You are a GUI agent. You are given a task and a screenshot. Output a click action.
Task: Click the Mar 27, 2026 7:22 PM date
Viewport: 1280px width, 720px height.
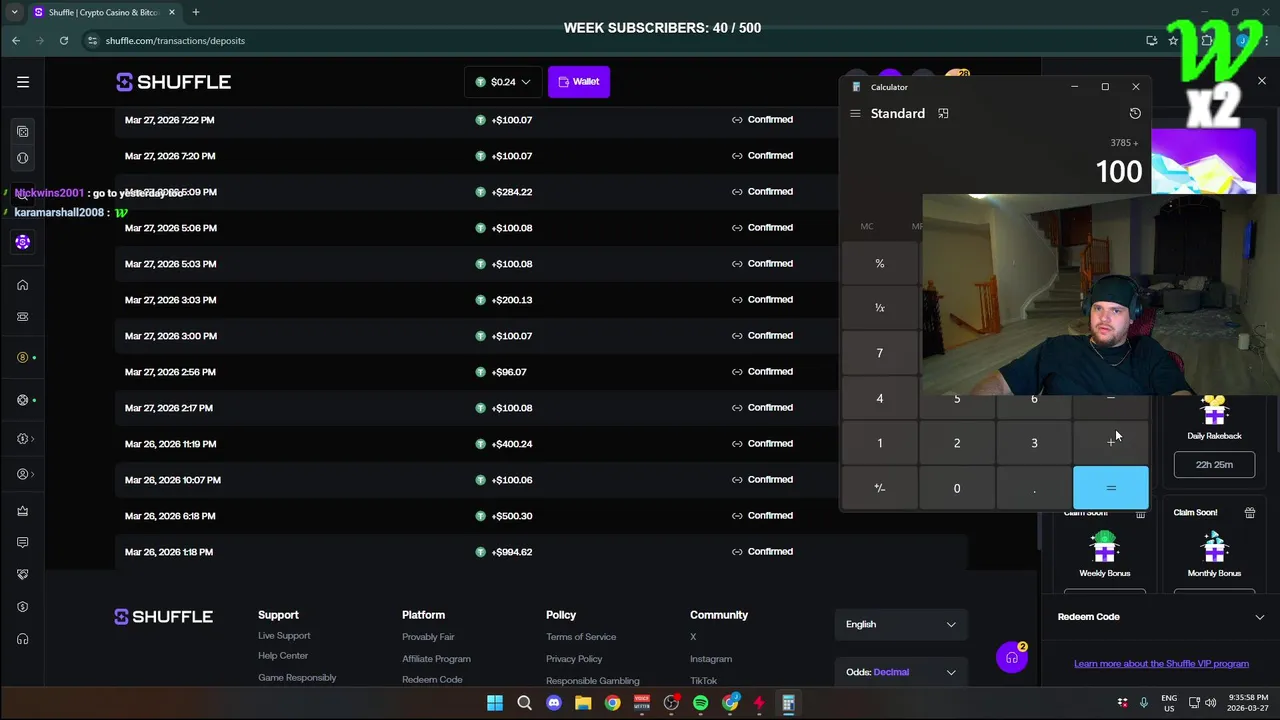[170, 120]
